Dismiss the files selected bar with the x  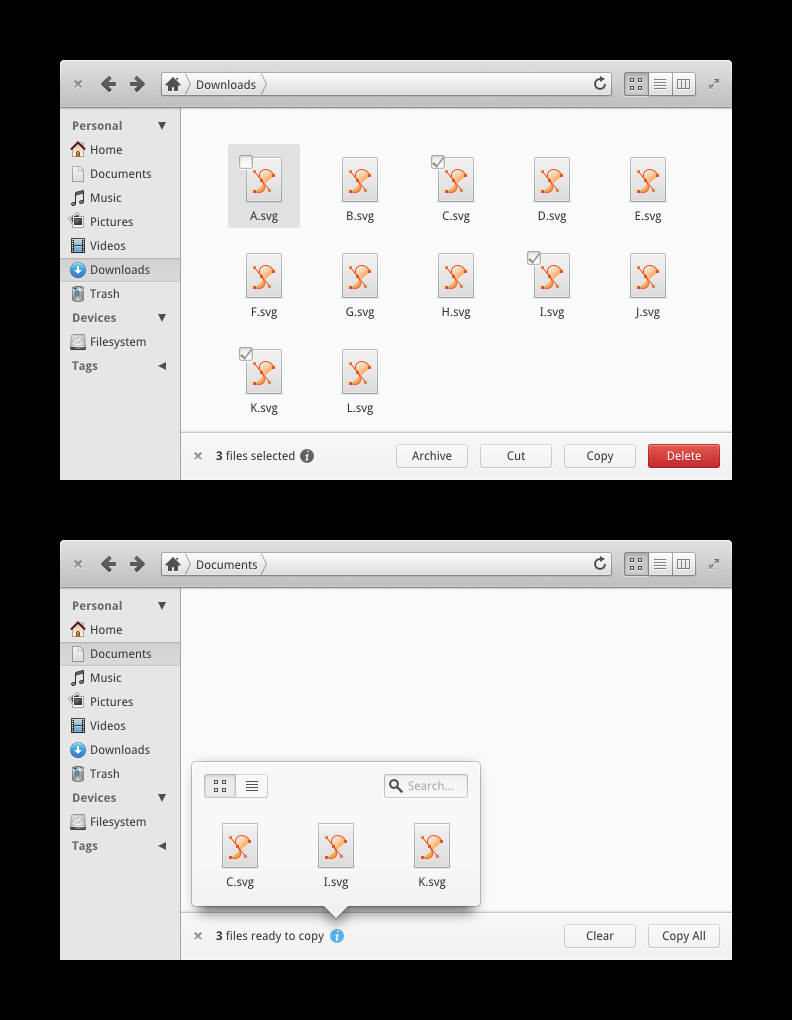pos(198,456)
